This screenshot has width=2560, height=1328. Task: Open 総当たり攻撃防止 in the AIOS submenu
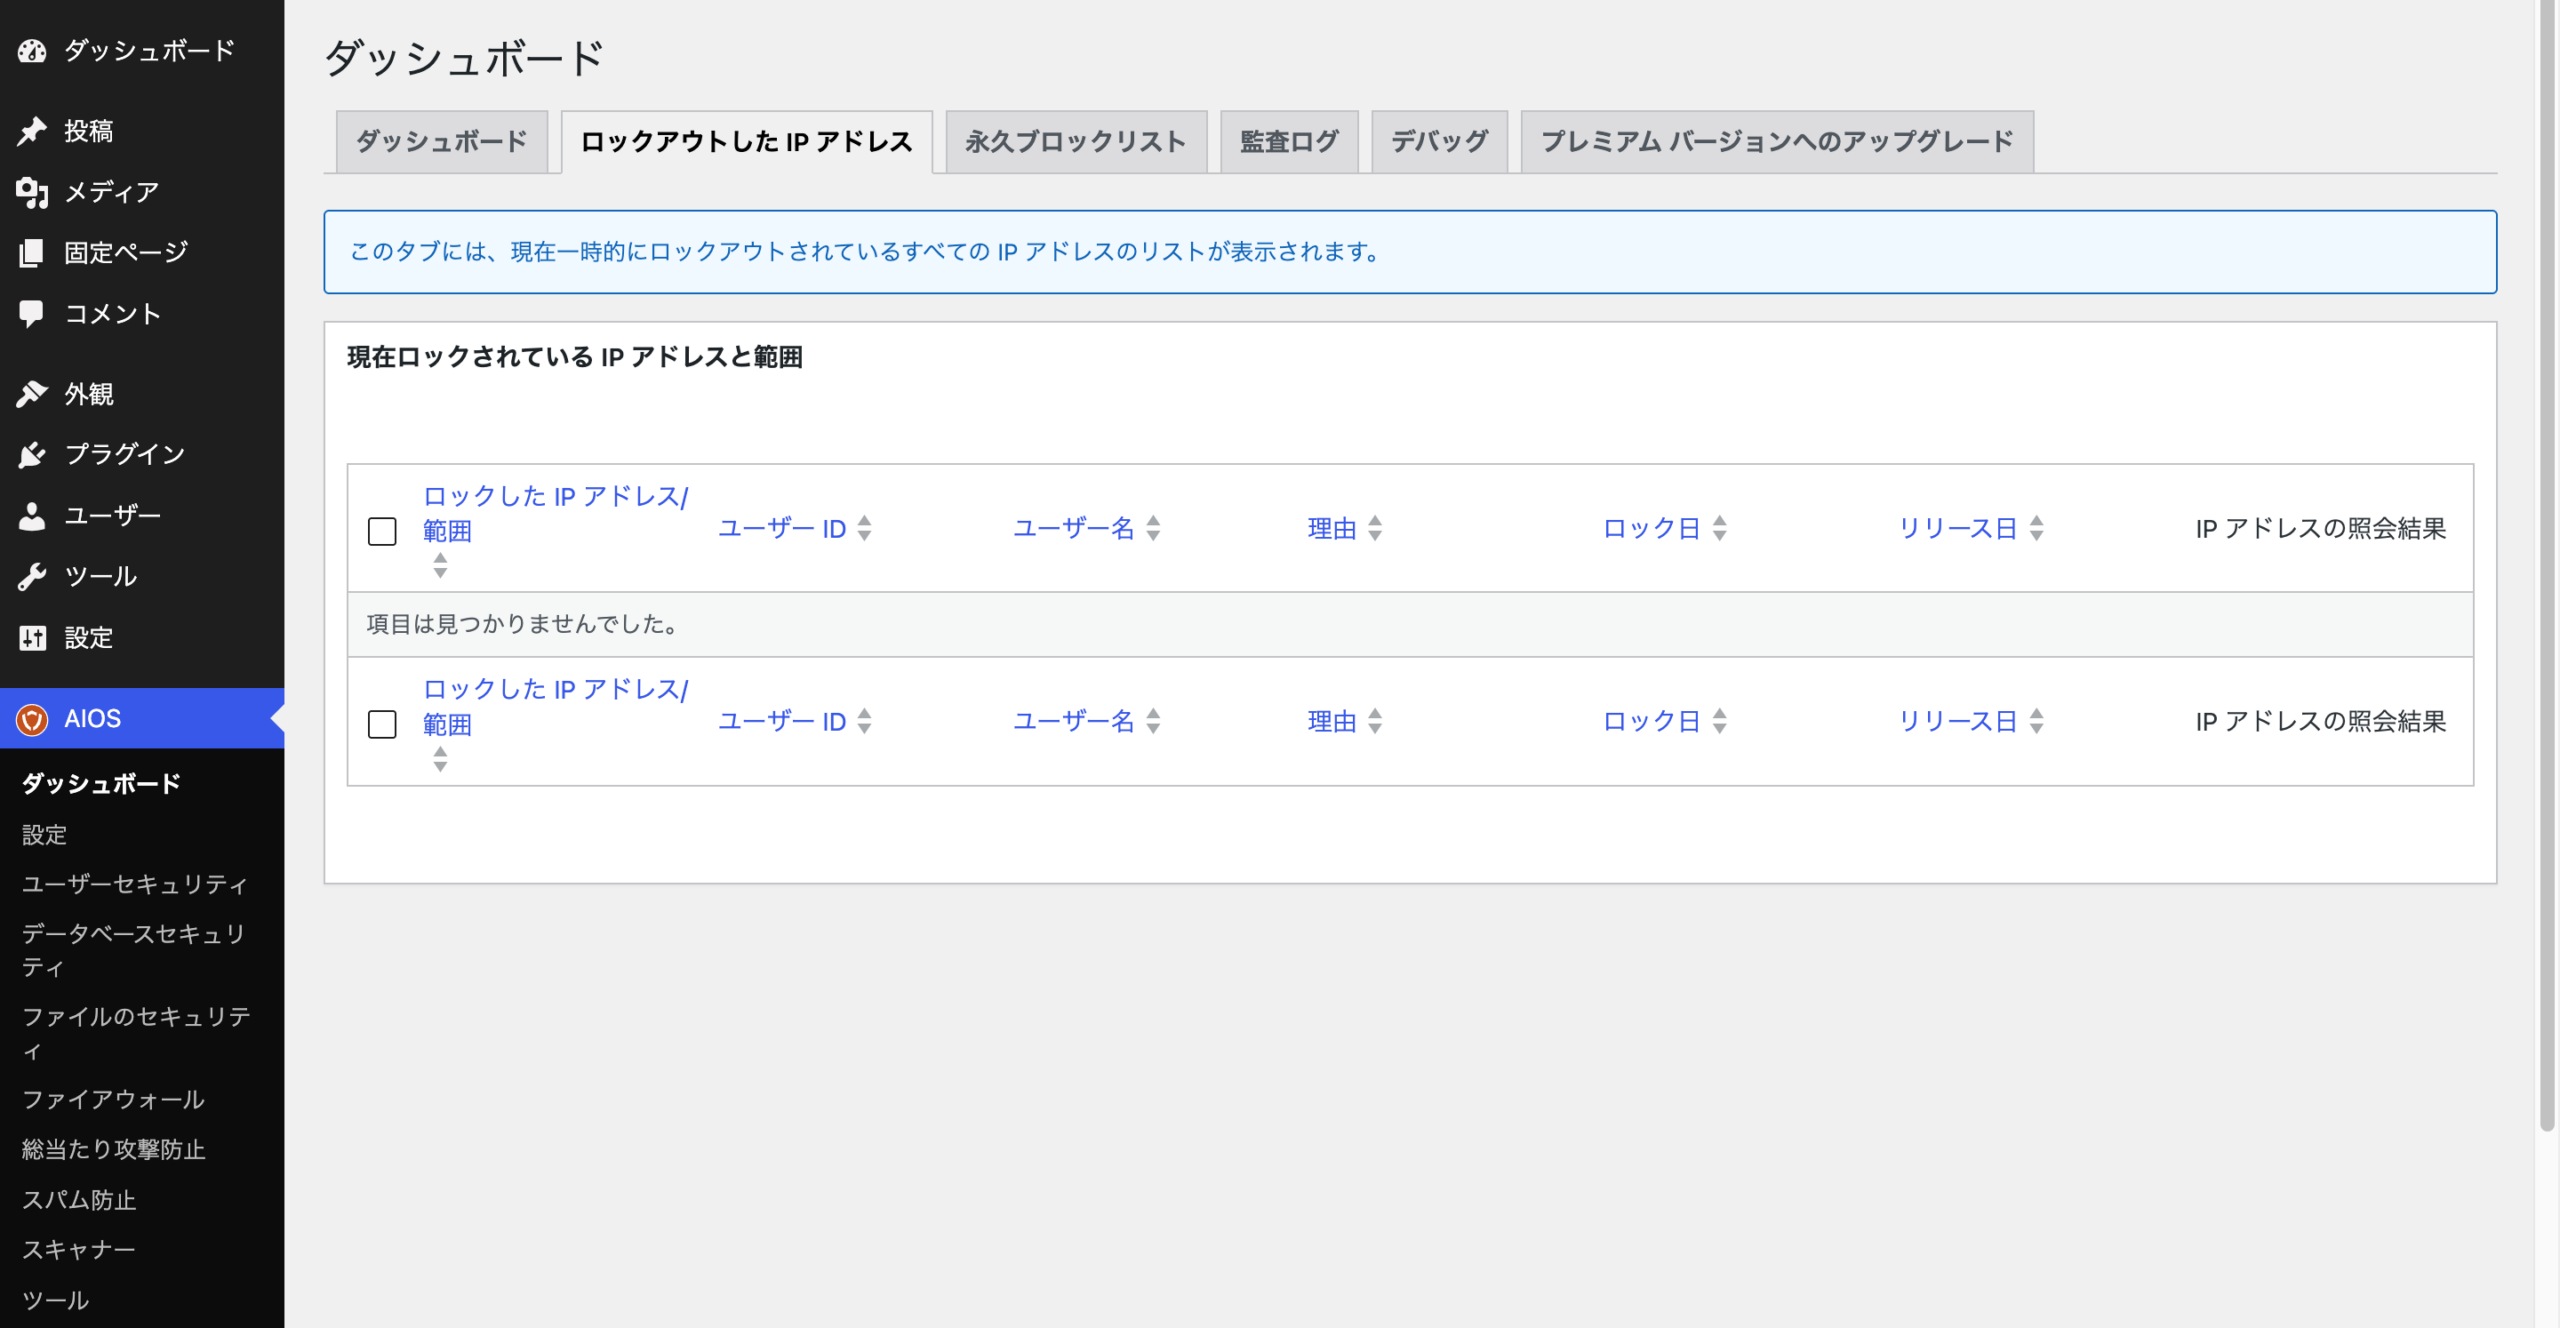coord(113,1150)
